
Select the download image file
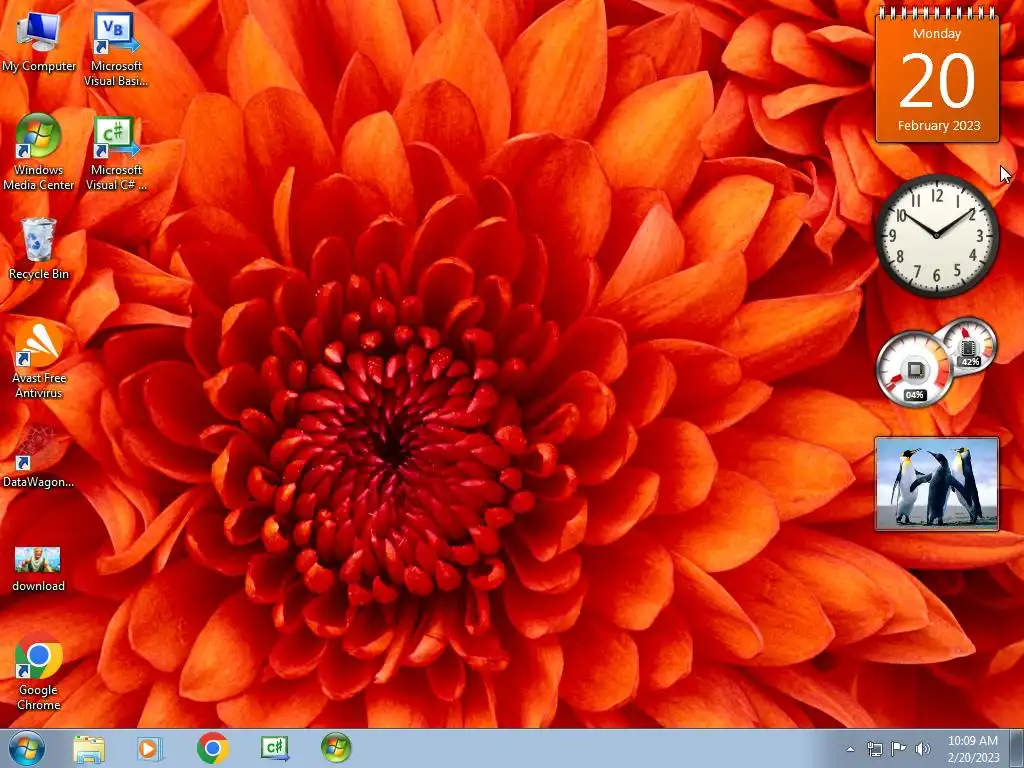click(38, 569)
